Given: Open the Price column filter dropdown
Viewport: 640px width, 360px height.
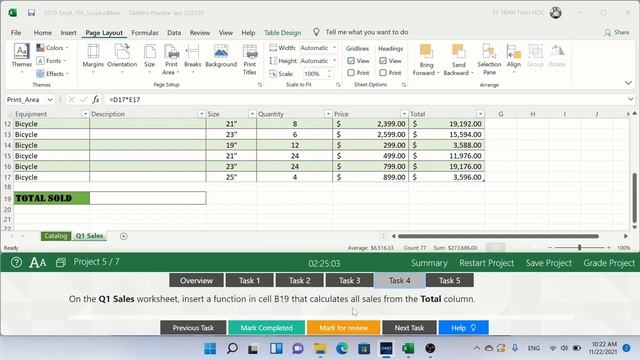Looking at the screenshot, I should [x=404, y=114].
